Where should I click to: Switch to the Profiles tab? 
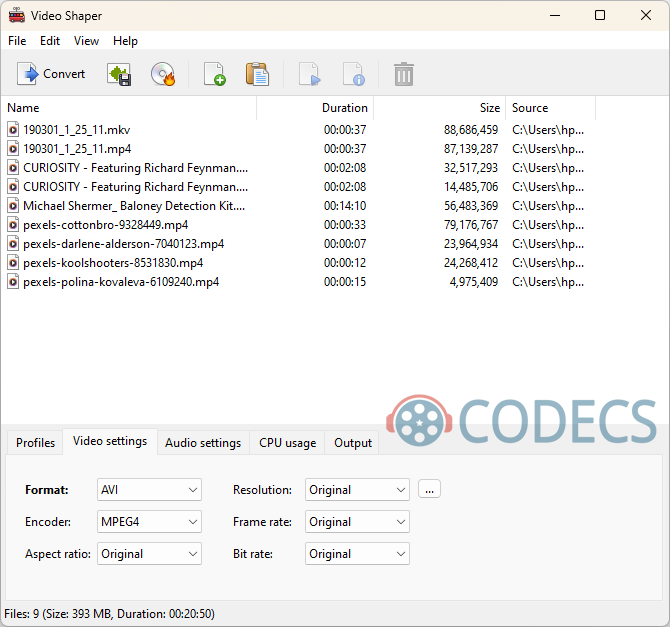click(x=35, y=443)
